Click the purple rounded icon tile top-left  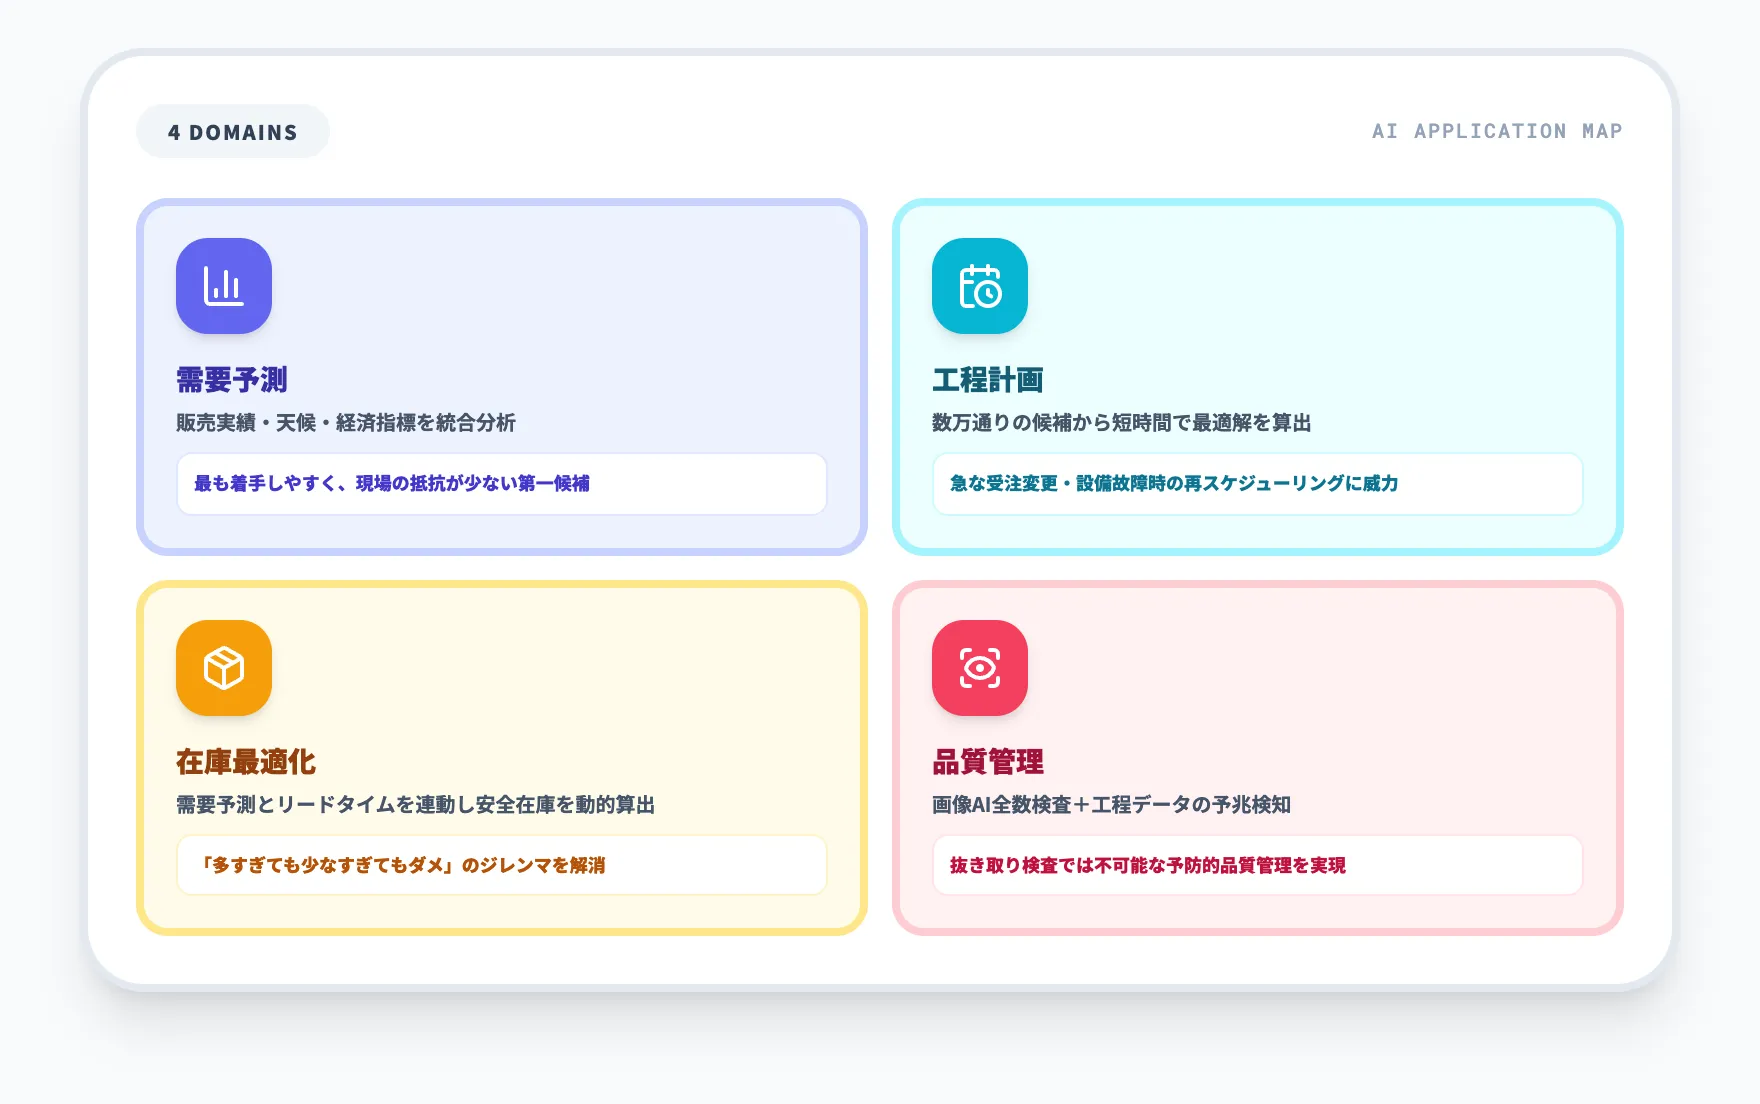(223, 286)
